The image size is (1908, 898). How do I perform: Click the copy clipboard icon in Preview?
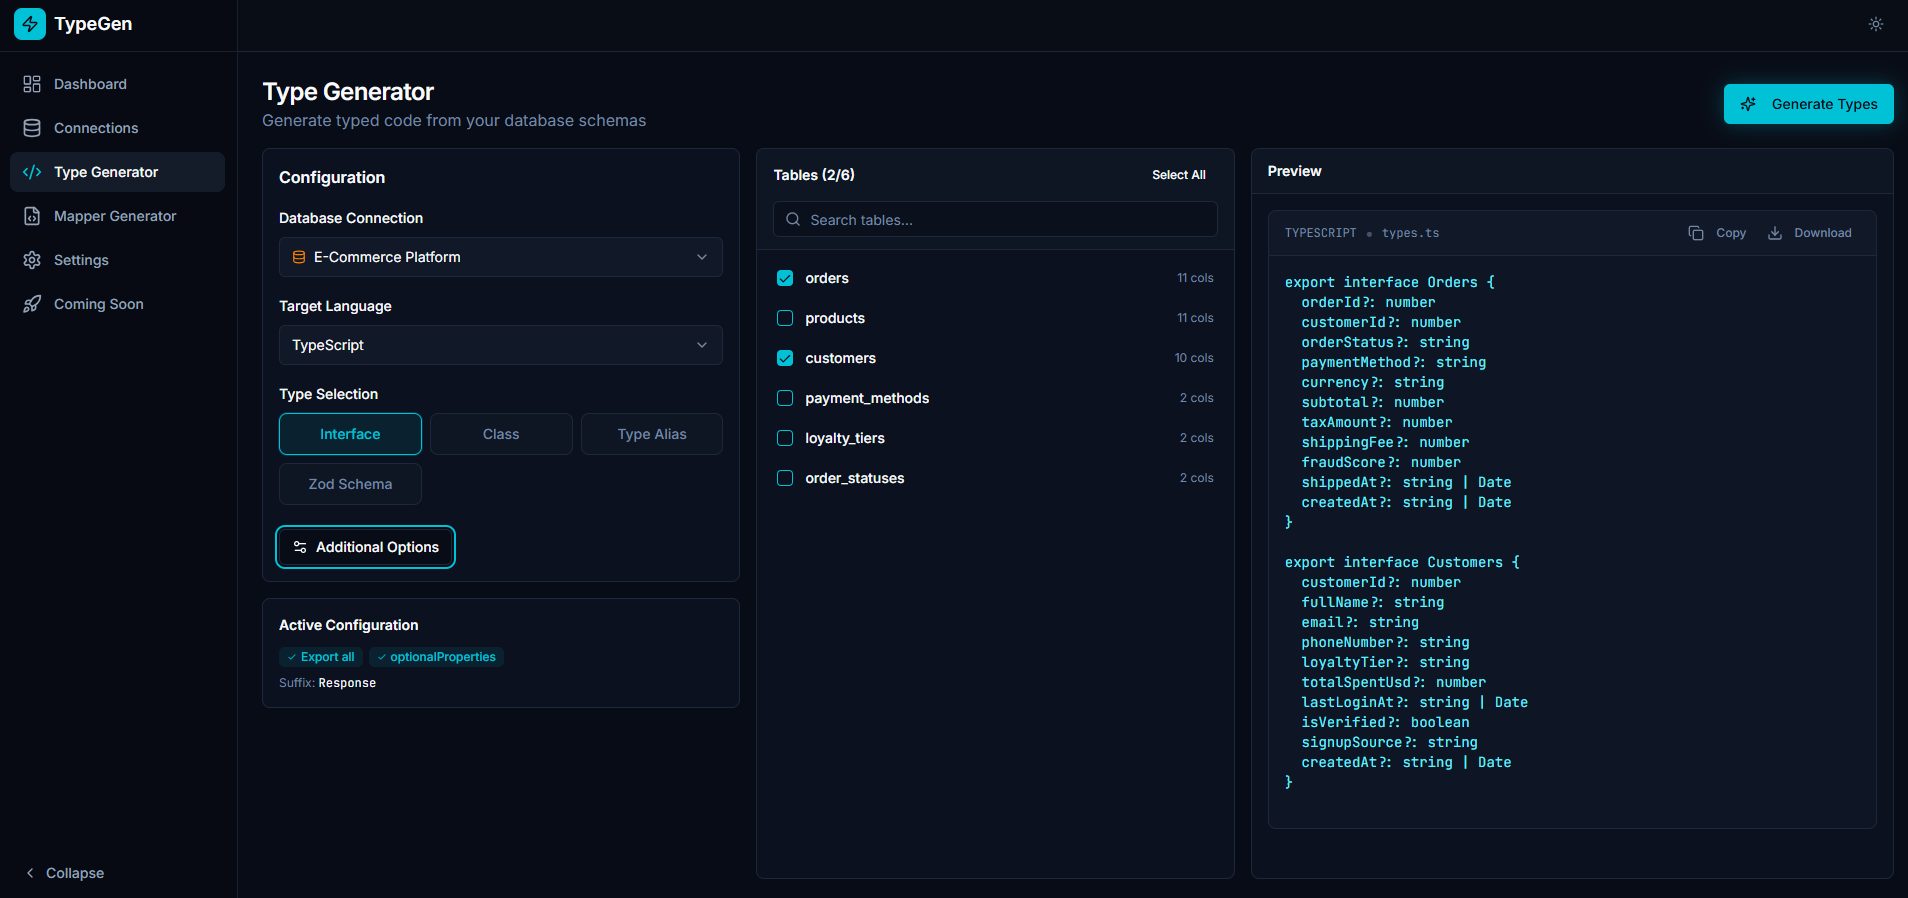point(1696,233)
